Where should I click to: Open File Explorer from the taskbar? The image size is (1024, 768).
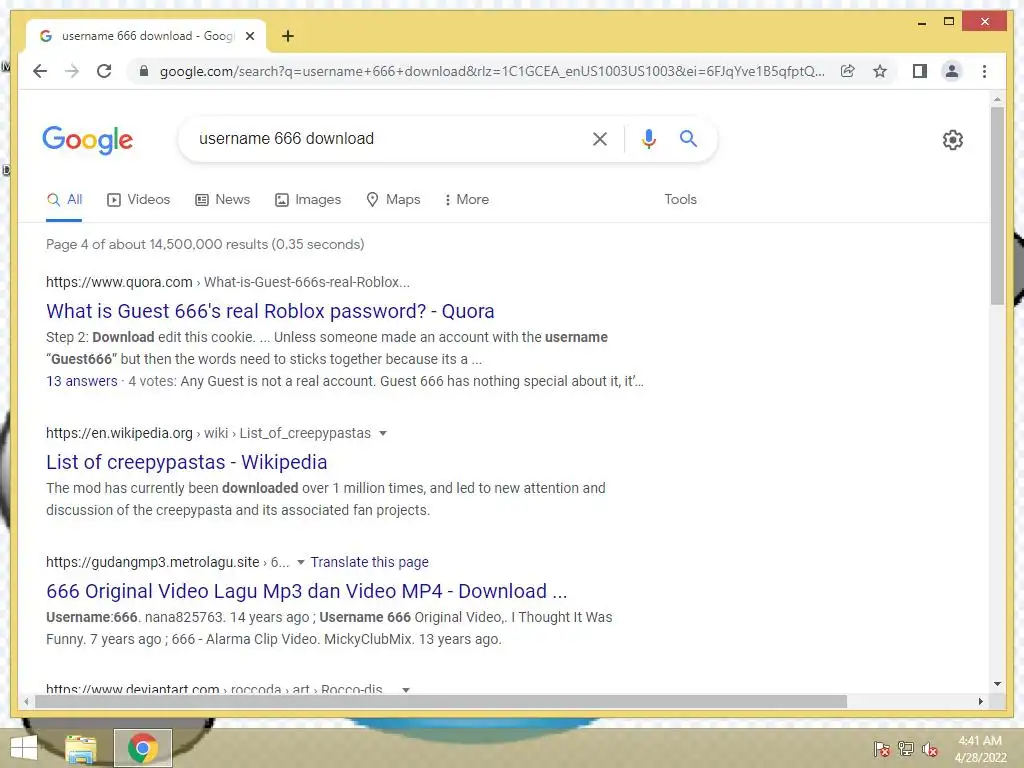pos(81,748)
